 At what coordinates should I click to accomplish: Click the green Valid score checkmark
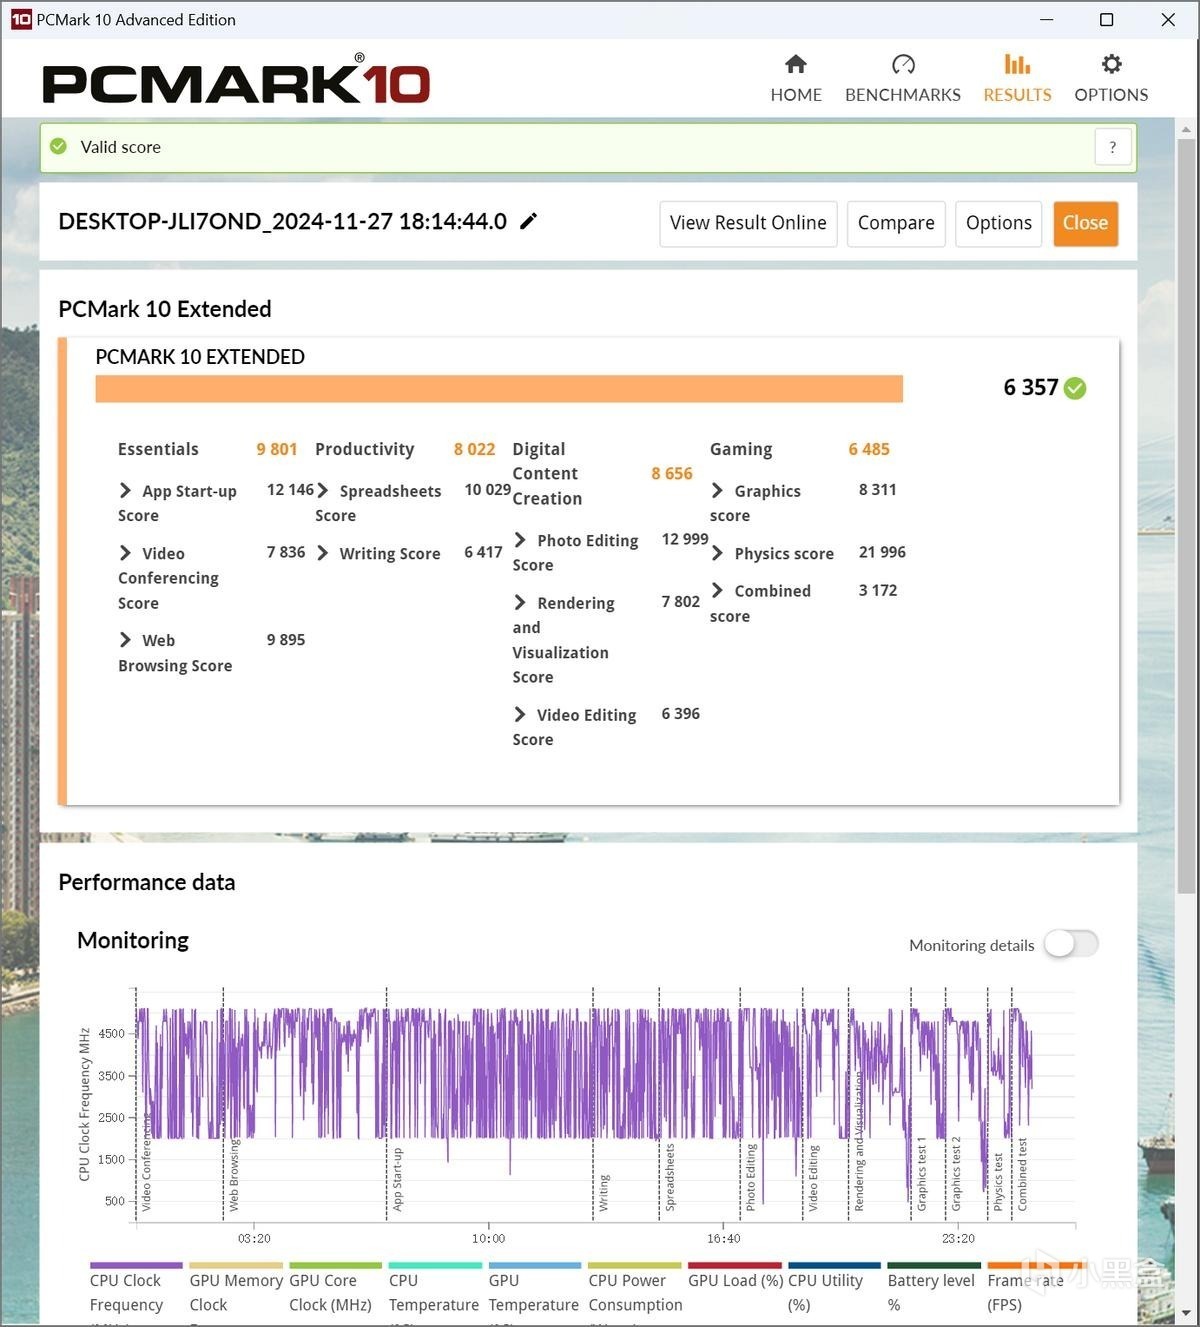pos(59,146)
